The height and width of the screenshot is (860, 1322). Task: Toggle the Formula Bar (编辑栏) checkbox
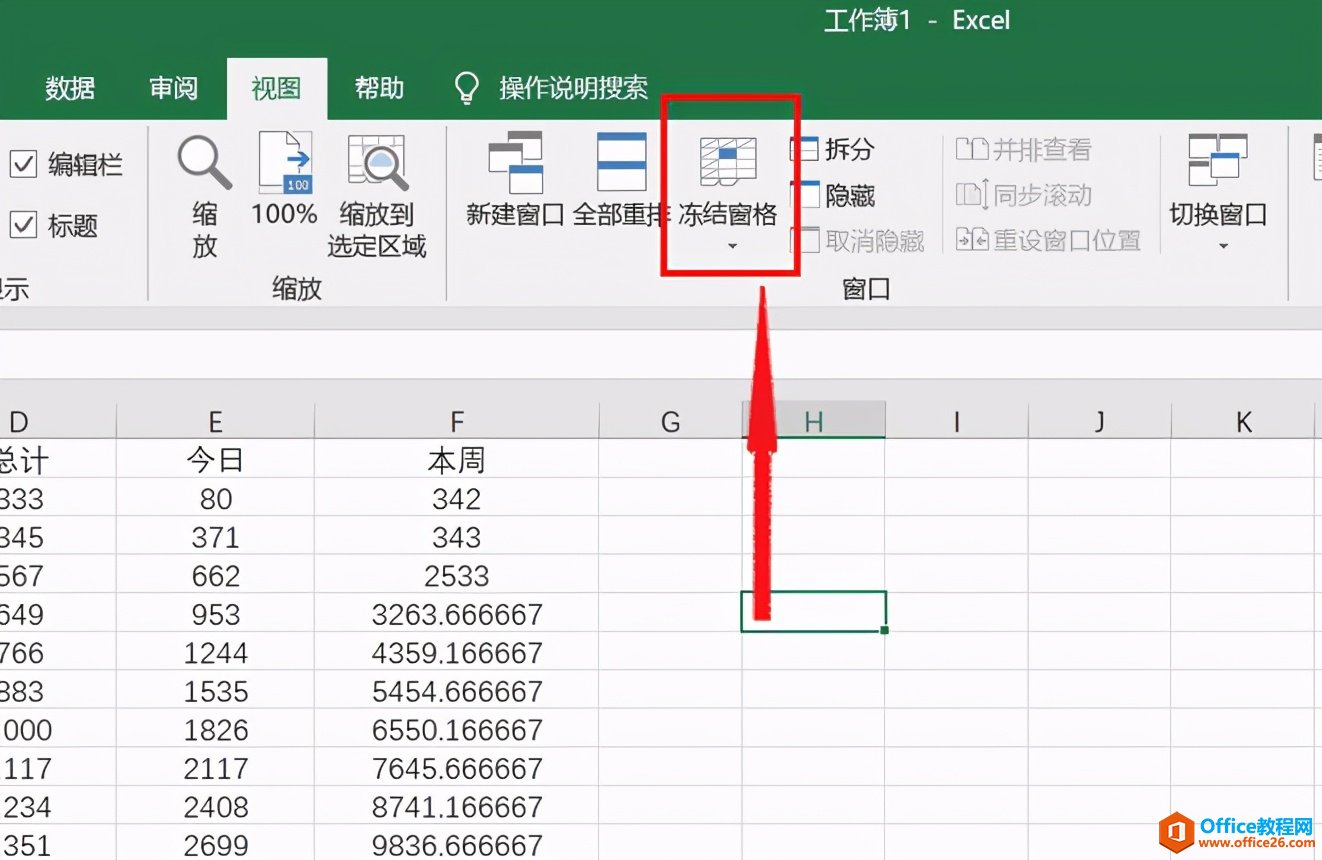pos(23,164)
